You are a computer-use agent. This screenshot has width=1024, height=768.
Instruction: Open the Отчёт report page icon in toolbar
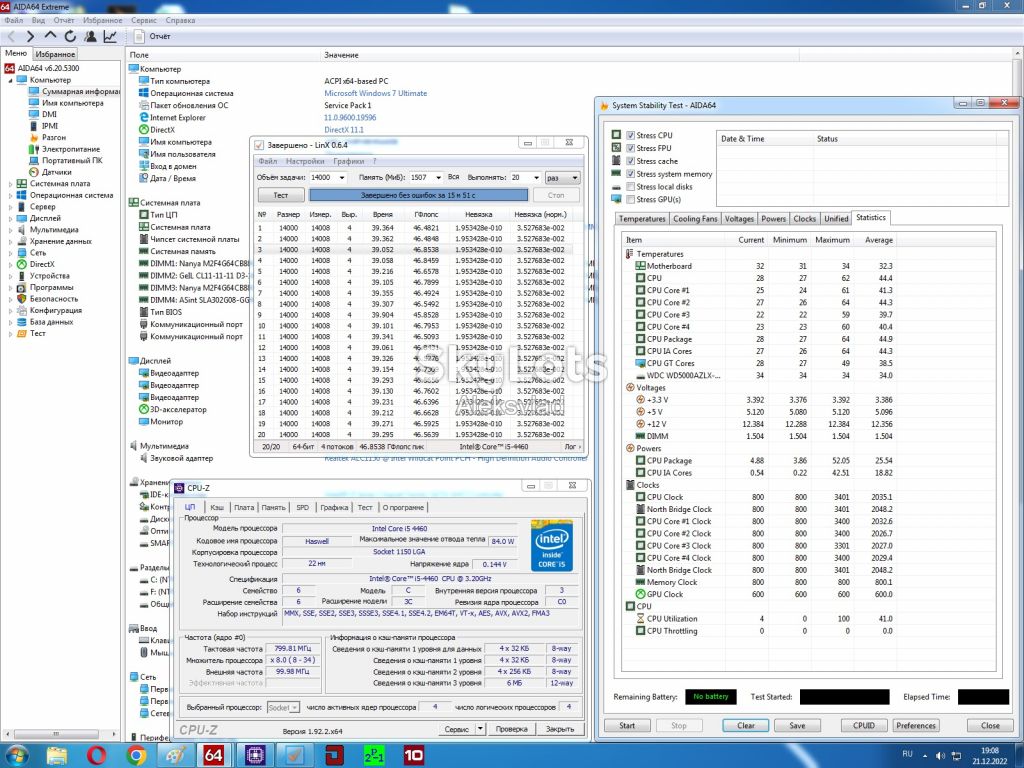[x=139, y=37]
